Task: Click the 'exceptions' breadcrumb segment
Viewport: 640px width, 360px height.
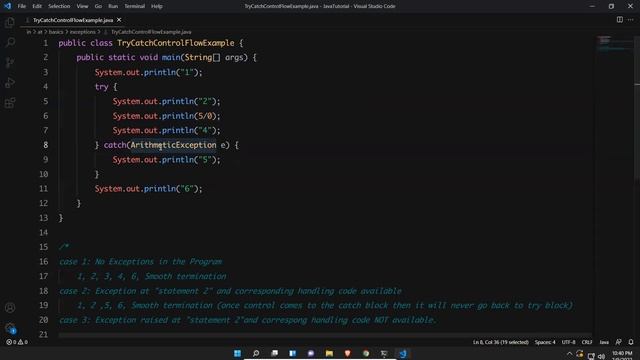Action: click(x=82, y=32)
